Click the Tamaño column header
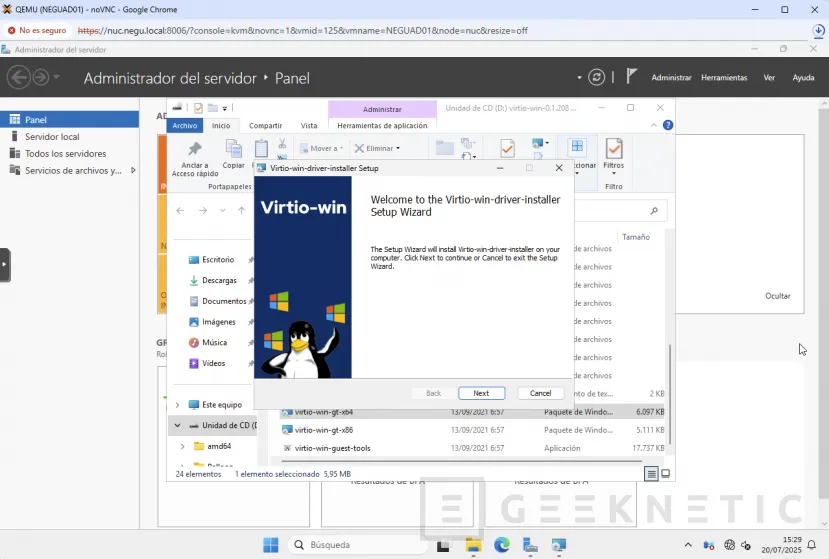Viewport: 829px width, 559px height. click(635, 237)
